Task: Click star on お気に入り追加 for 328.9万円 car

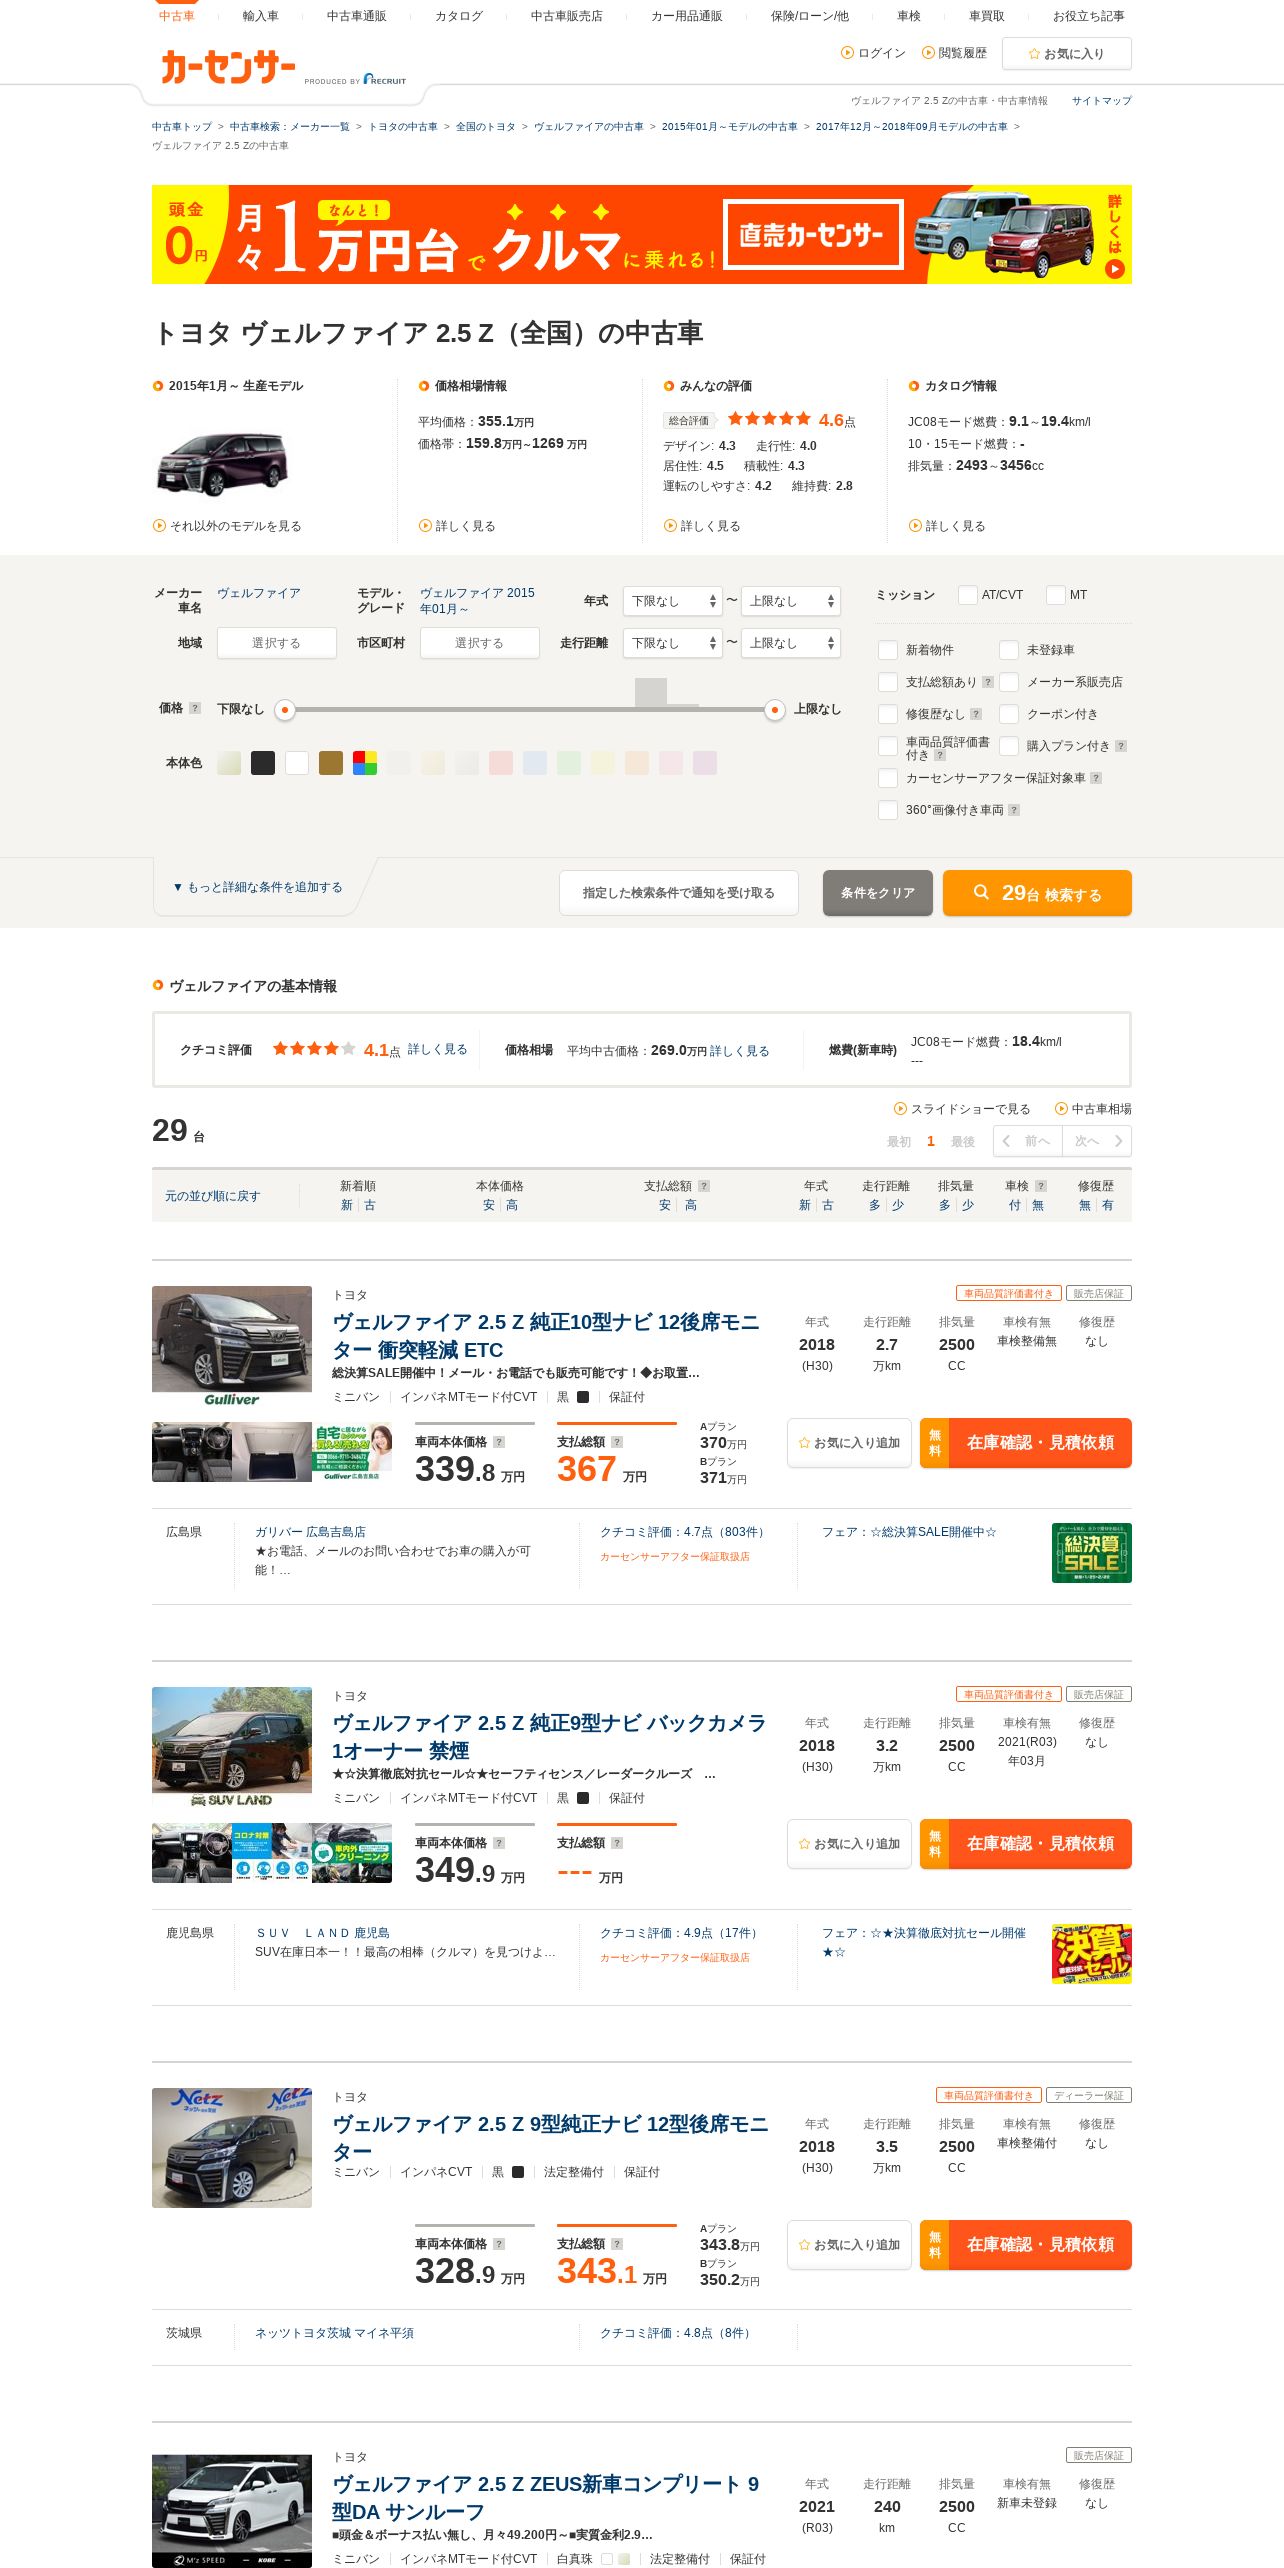Action: click(804, 2245)
